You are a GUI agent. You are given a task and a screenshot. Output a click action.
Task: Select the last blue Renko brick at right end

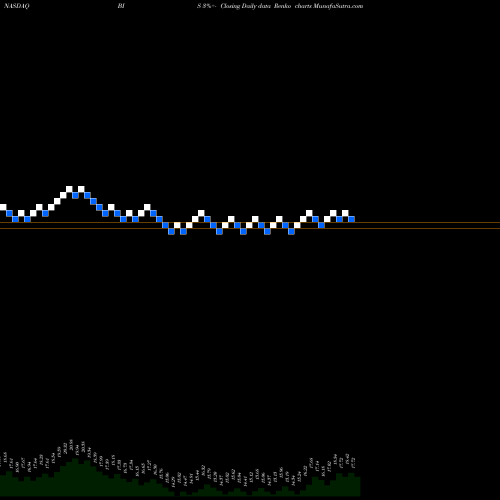click(x=351, y=219)
